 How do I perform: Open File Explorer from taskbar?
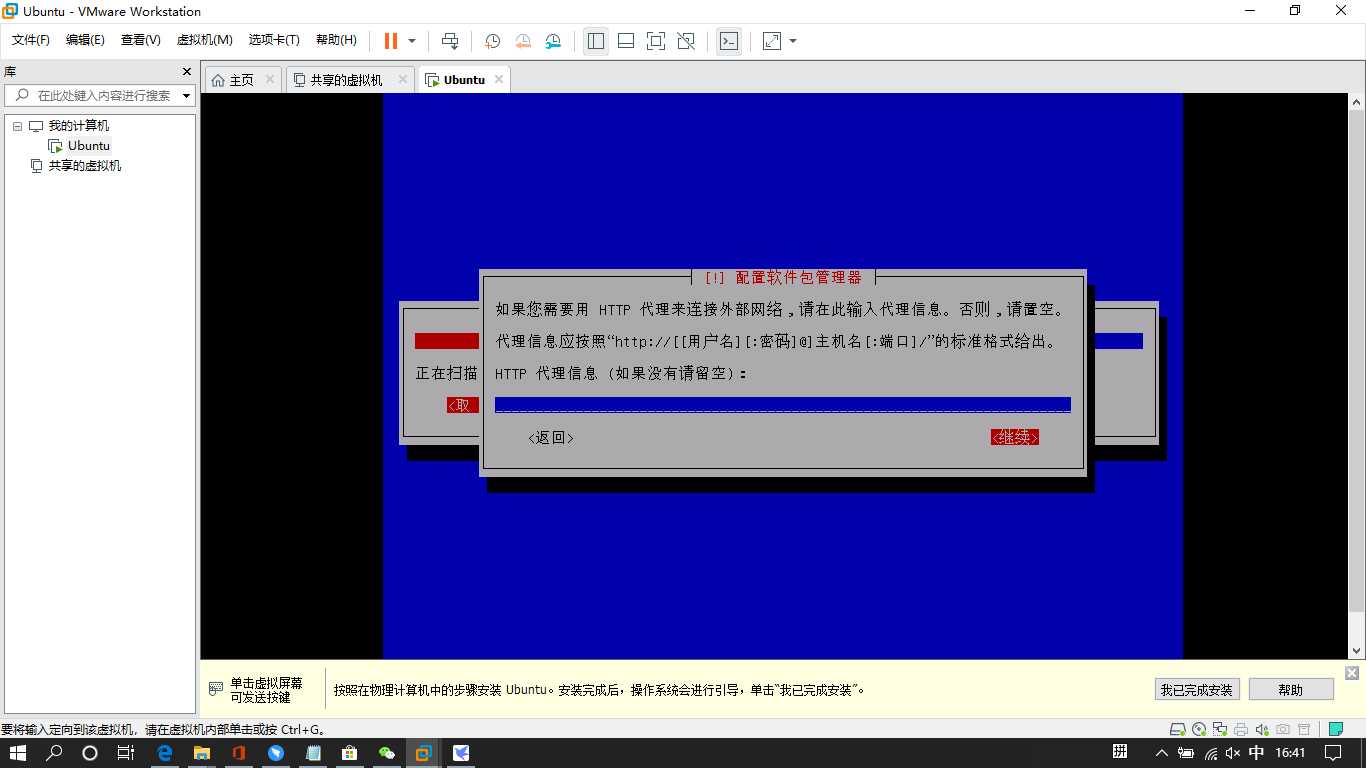202,753
